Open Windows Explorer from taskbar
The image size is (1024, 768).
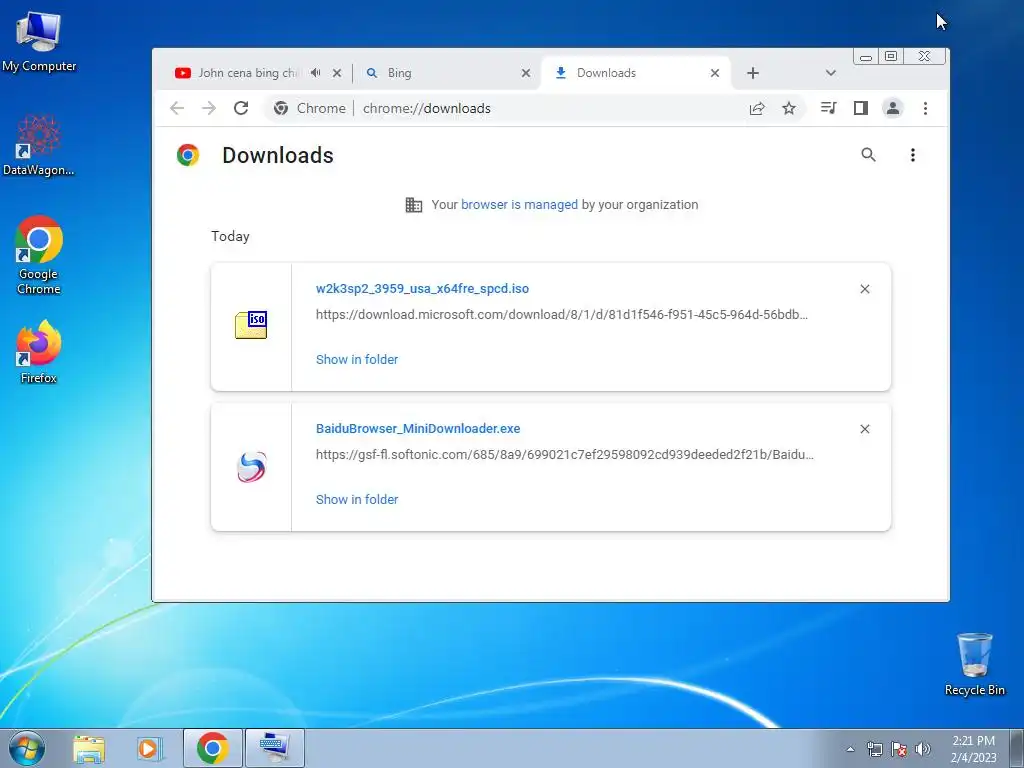coord(89,748)
